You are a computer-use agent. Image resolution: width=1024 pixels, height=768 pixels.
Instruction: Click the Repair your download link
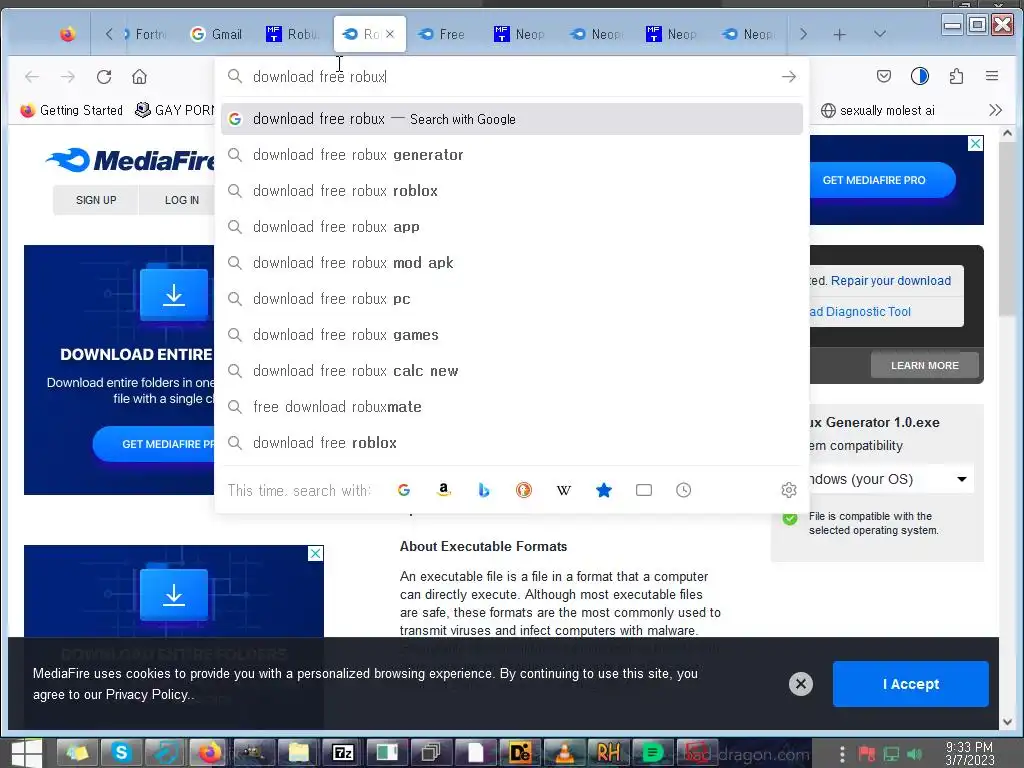pos(891,280)
